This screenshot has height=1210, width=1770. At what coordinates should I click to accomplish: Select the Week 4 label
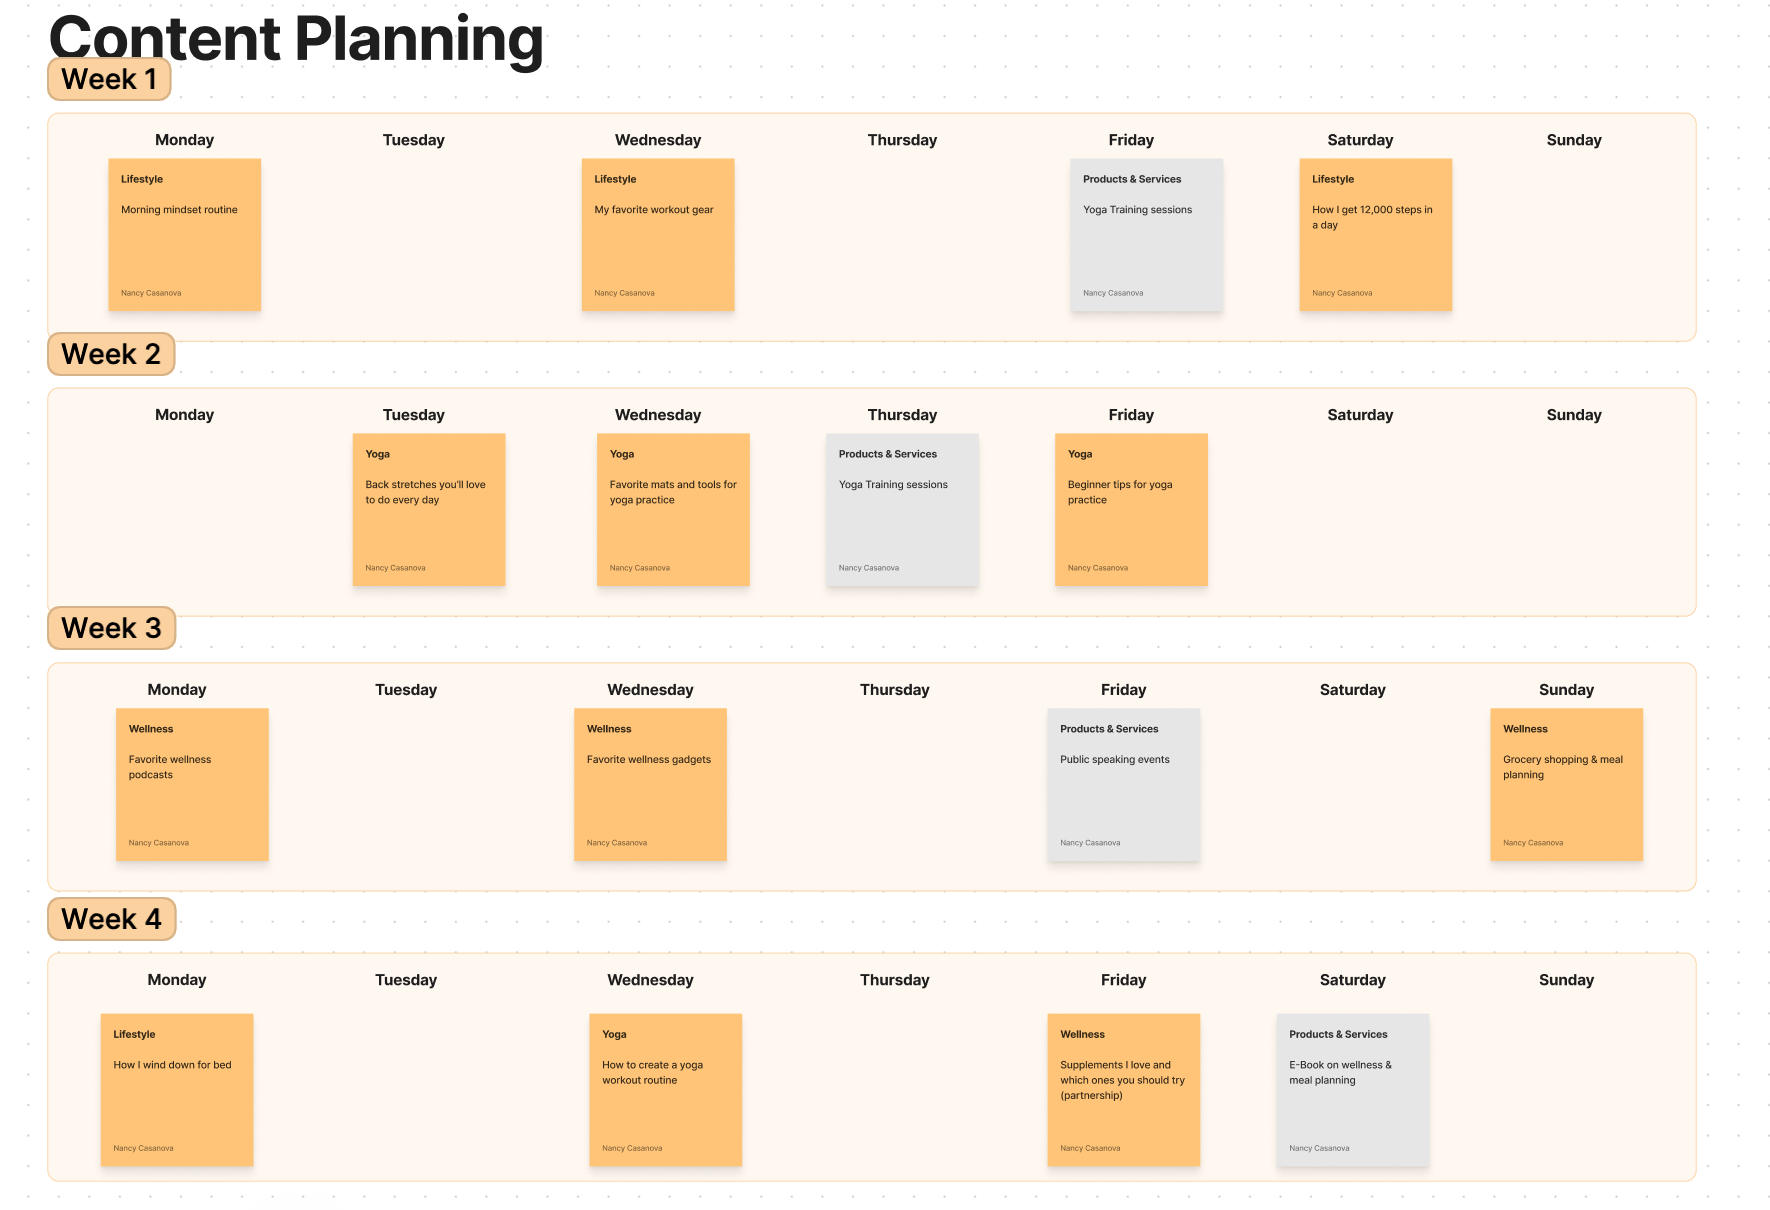[111, 919]
